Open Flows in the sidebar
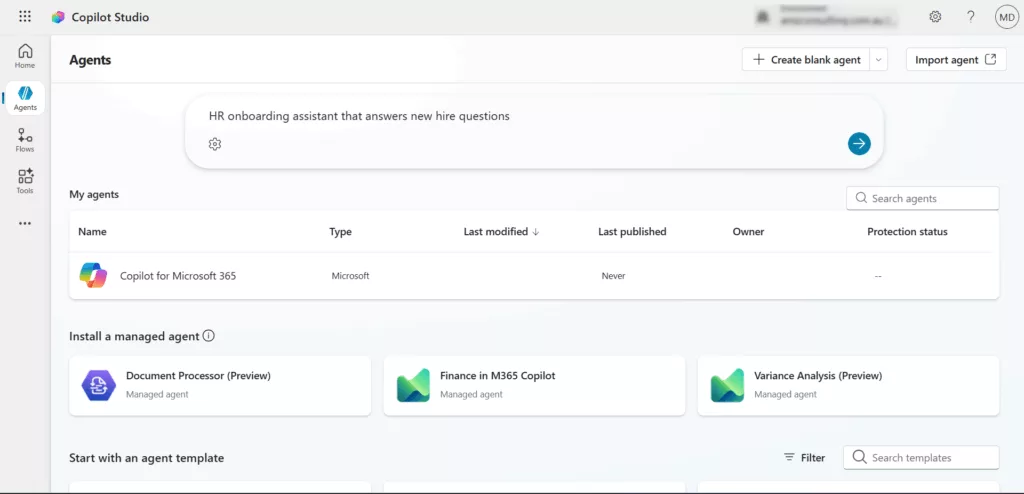 (x=25, y=140)
